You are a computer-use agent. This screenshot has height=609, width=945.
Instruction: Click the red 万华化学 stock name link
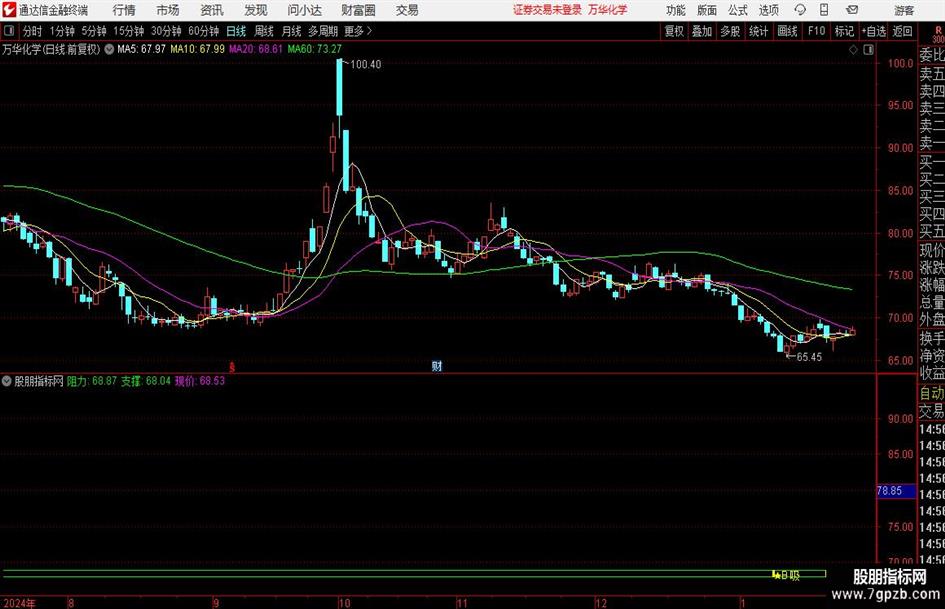(608, 10)
